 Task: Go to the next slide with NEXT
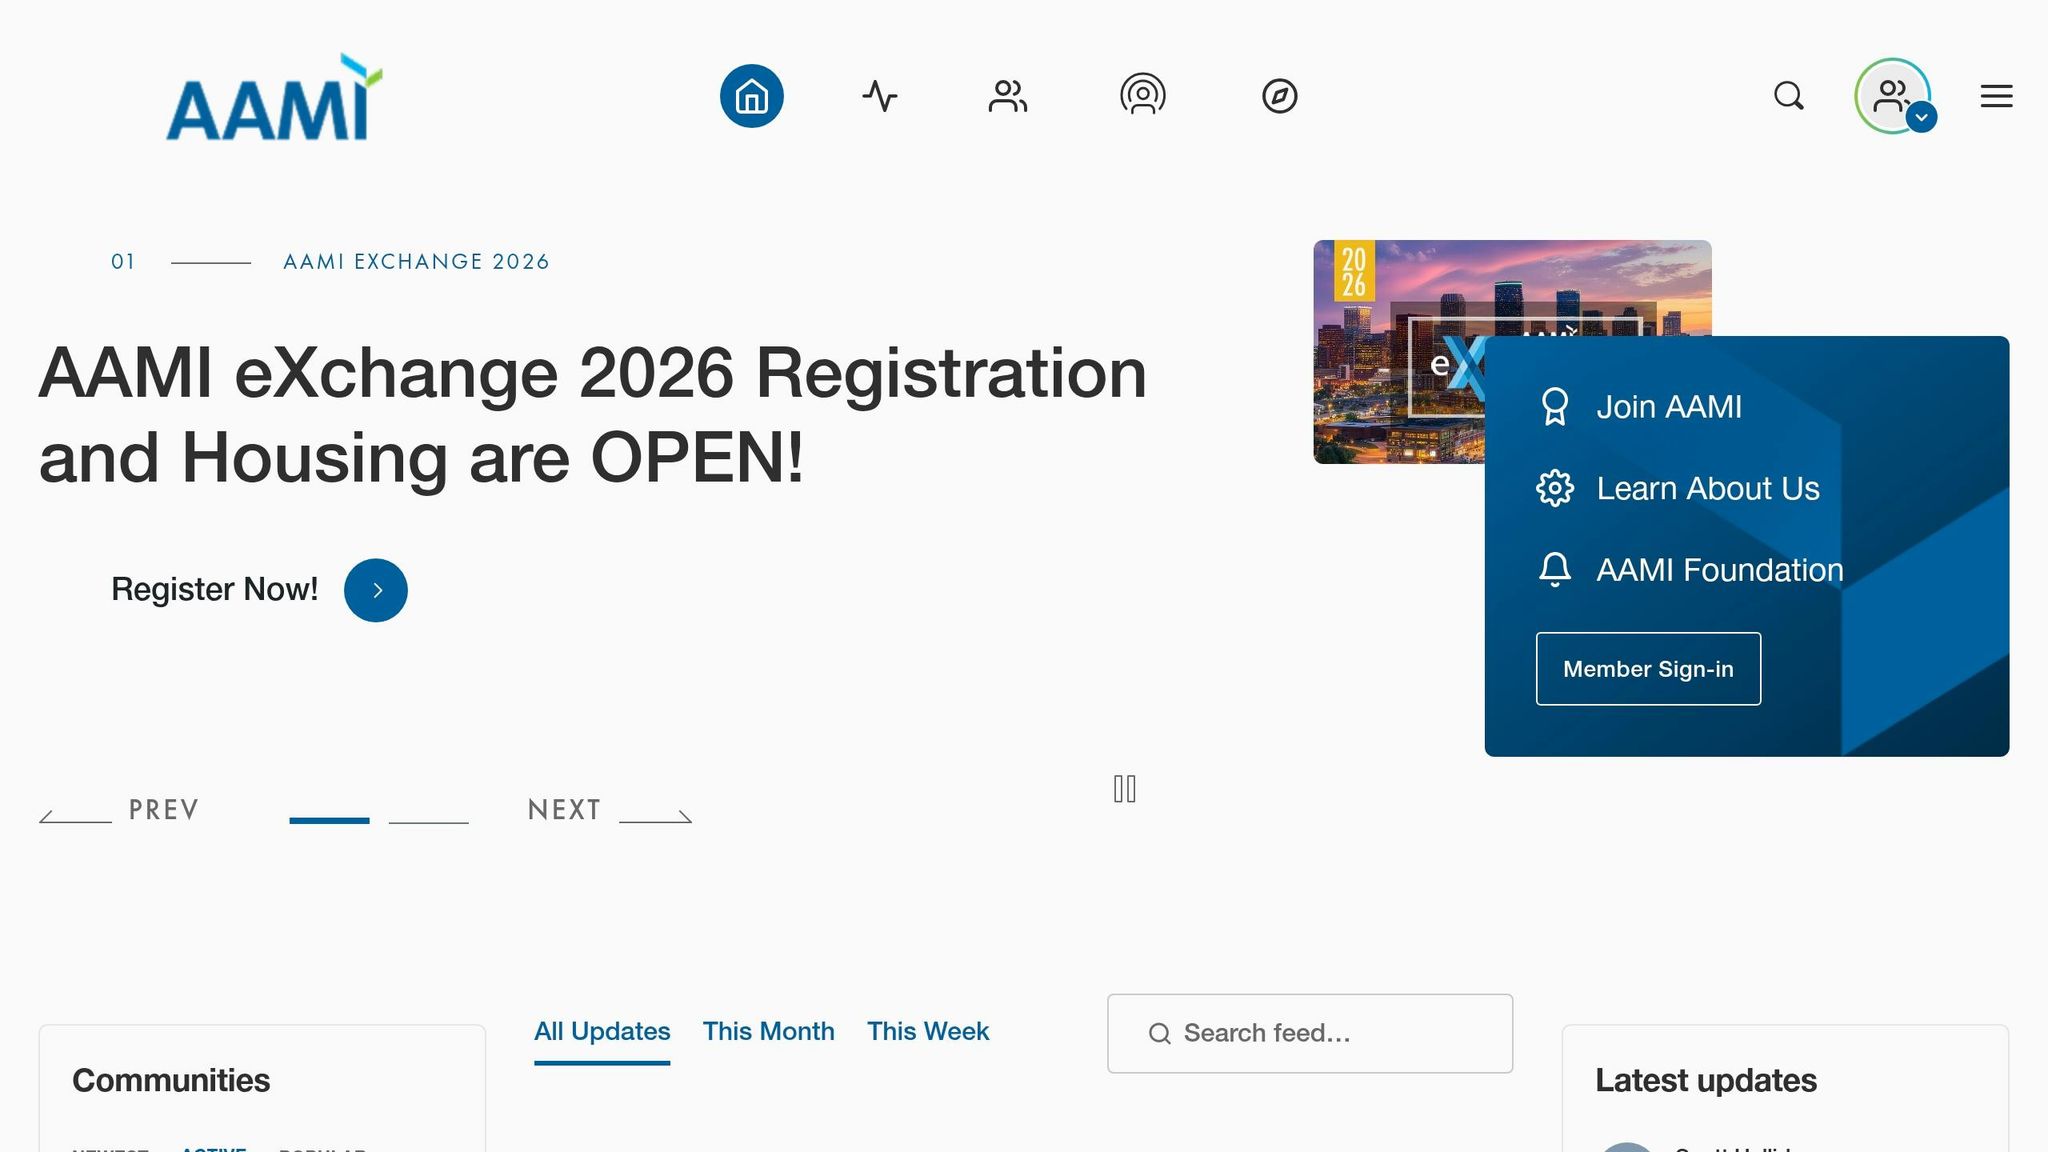pos(610,810)
